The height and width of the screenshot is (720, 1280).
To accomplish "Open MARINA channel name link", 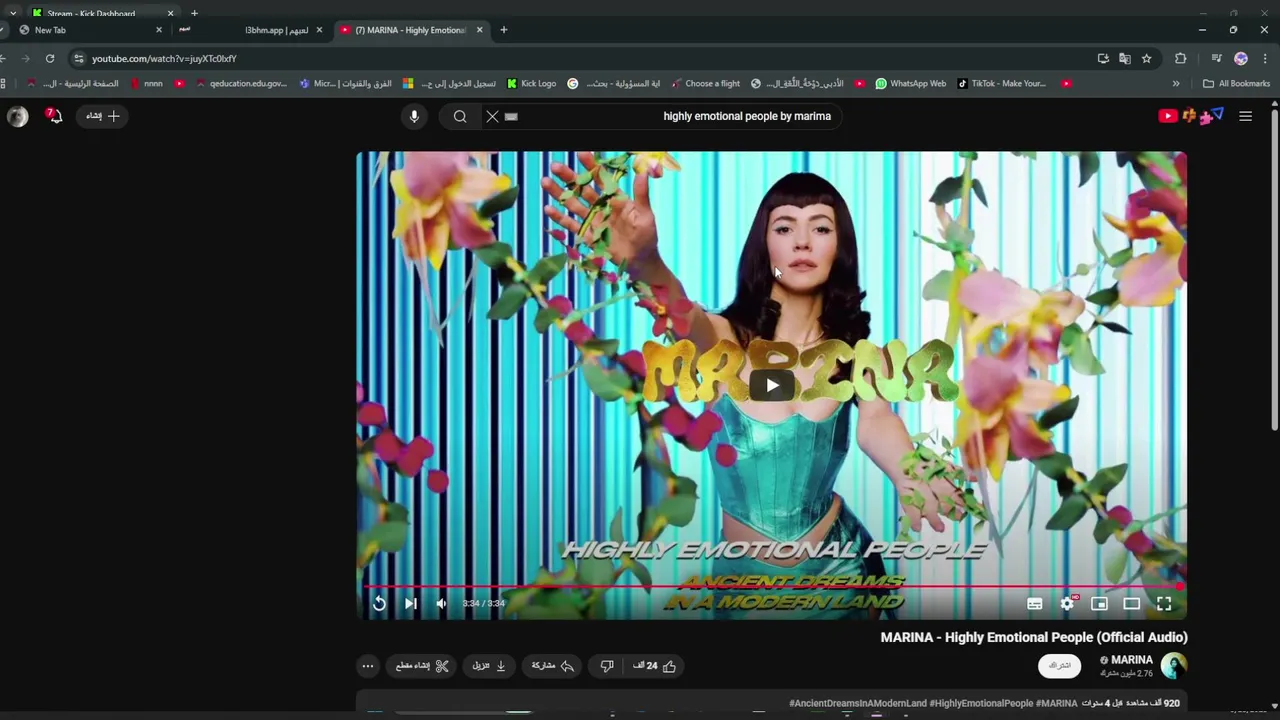I will pos(1132,660).
